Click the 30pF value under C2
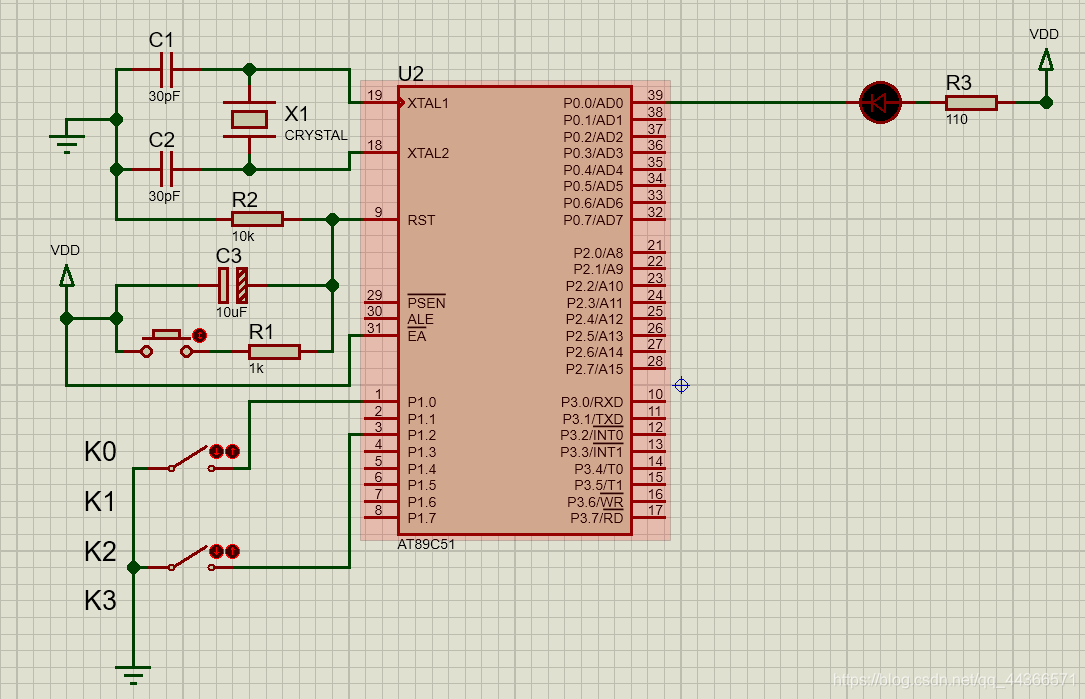The width and height of the screenshot is (1085, 699). click(x=164, y=196)
